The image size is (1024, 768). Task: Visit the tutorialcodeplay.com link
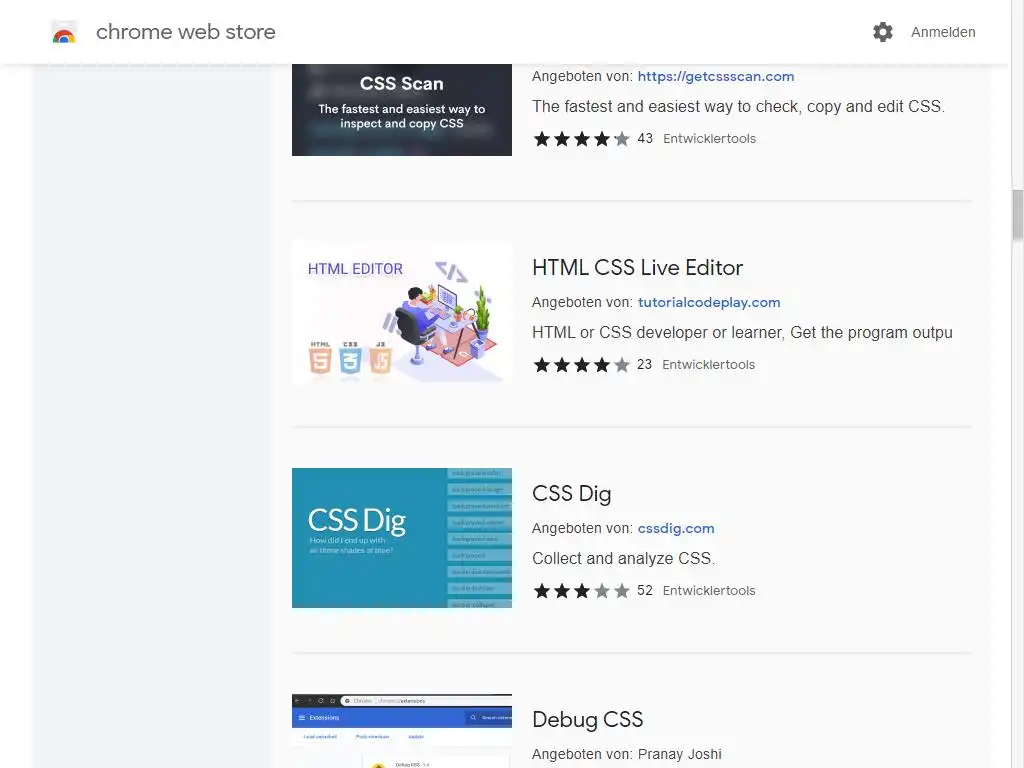[x=709, y=302]
